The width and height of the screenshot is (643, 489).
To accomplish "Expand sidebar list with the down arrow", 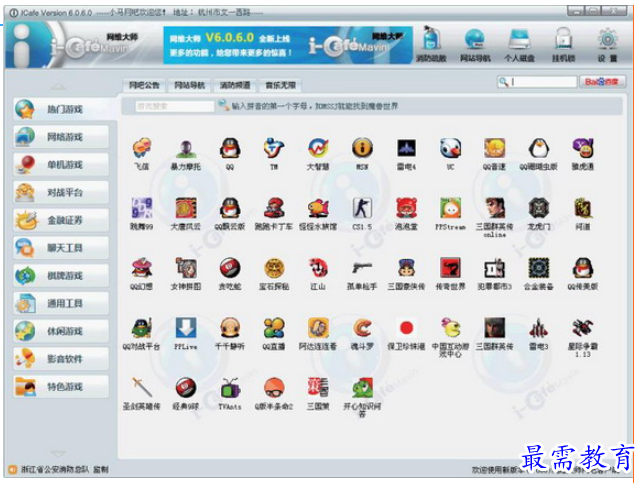I will coord(59,453).
